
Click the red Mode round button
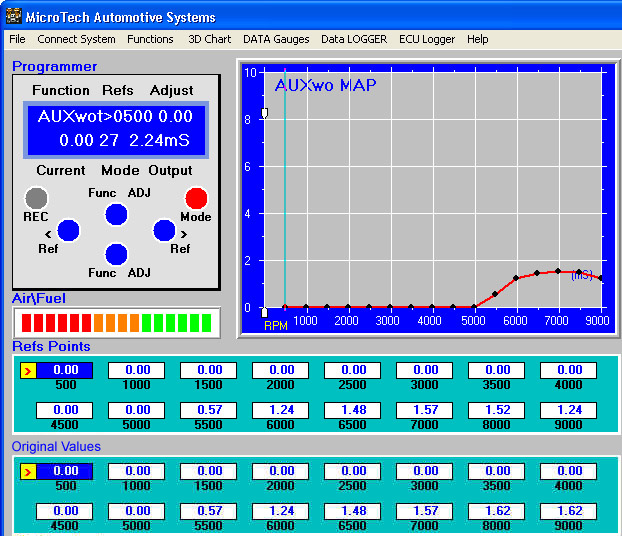(x=196, y=198)
